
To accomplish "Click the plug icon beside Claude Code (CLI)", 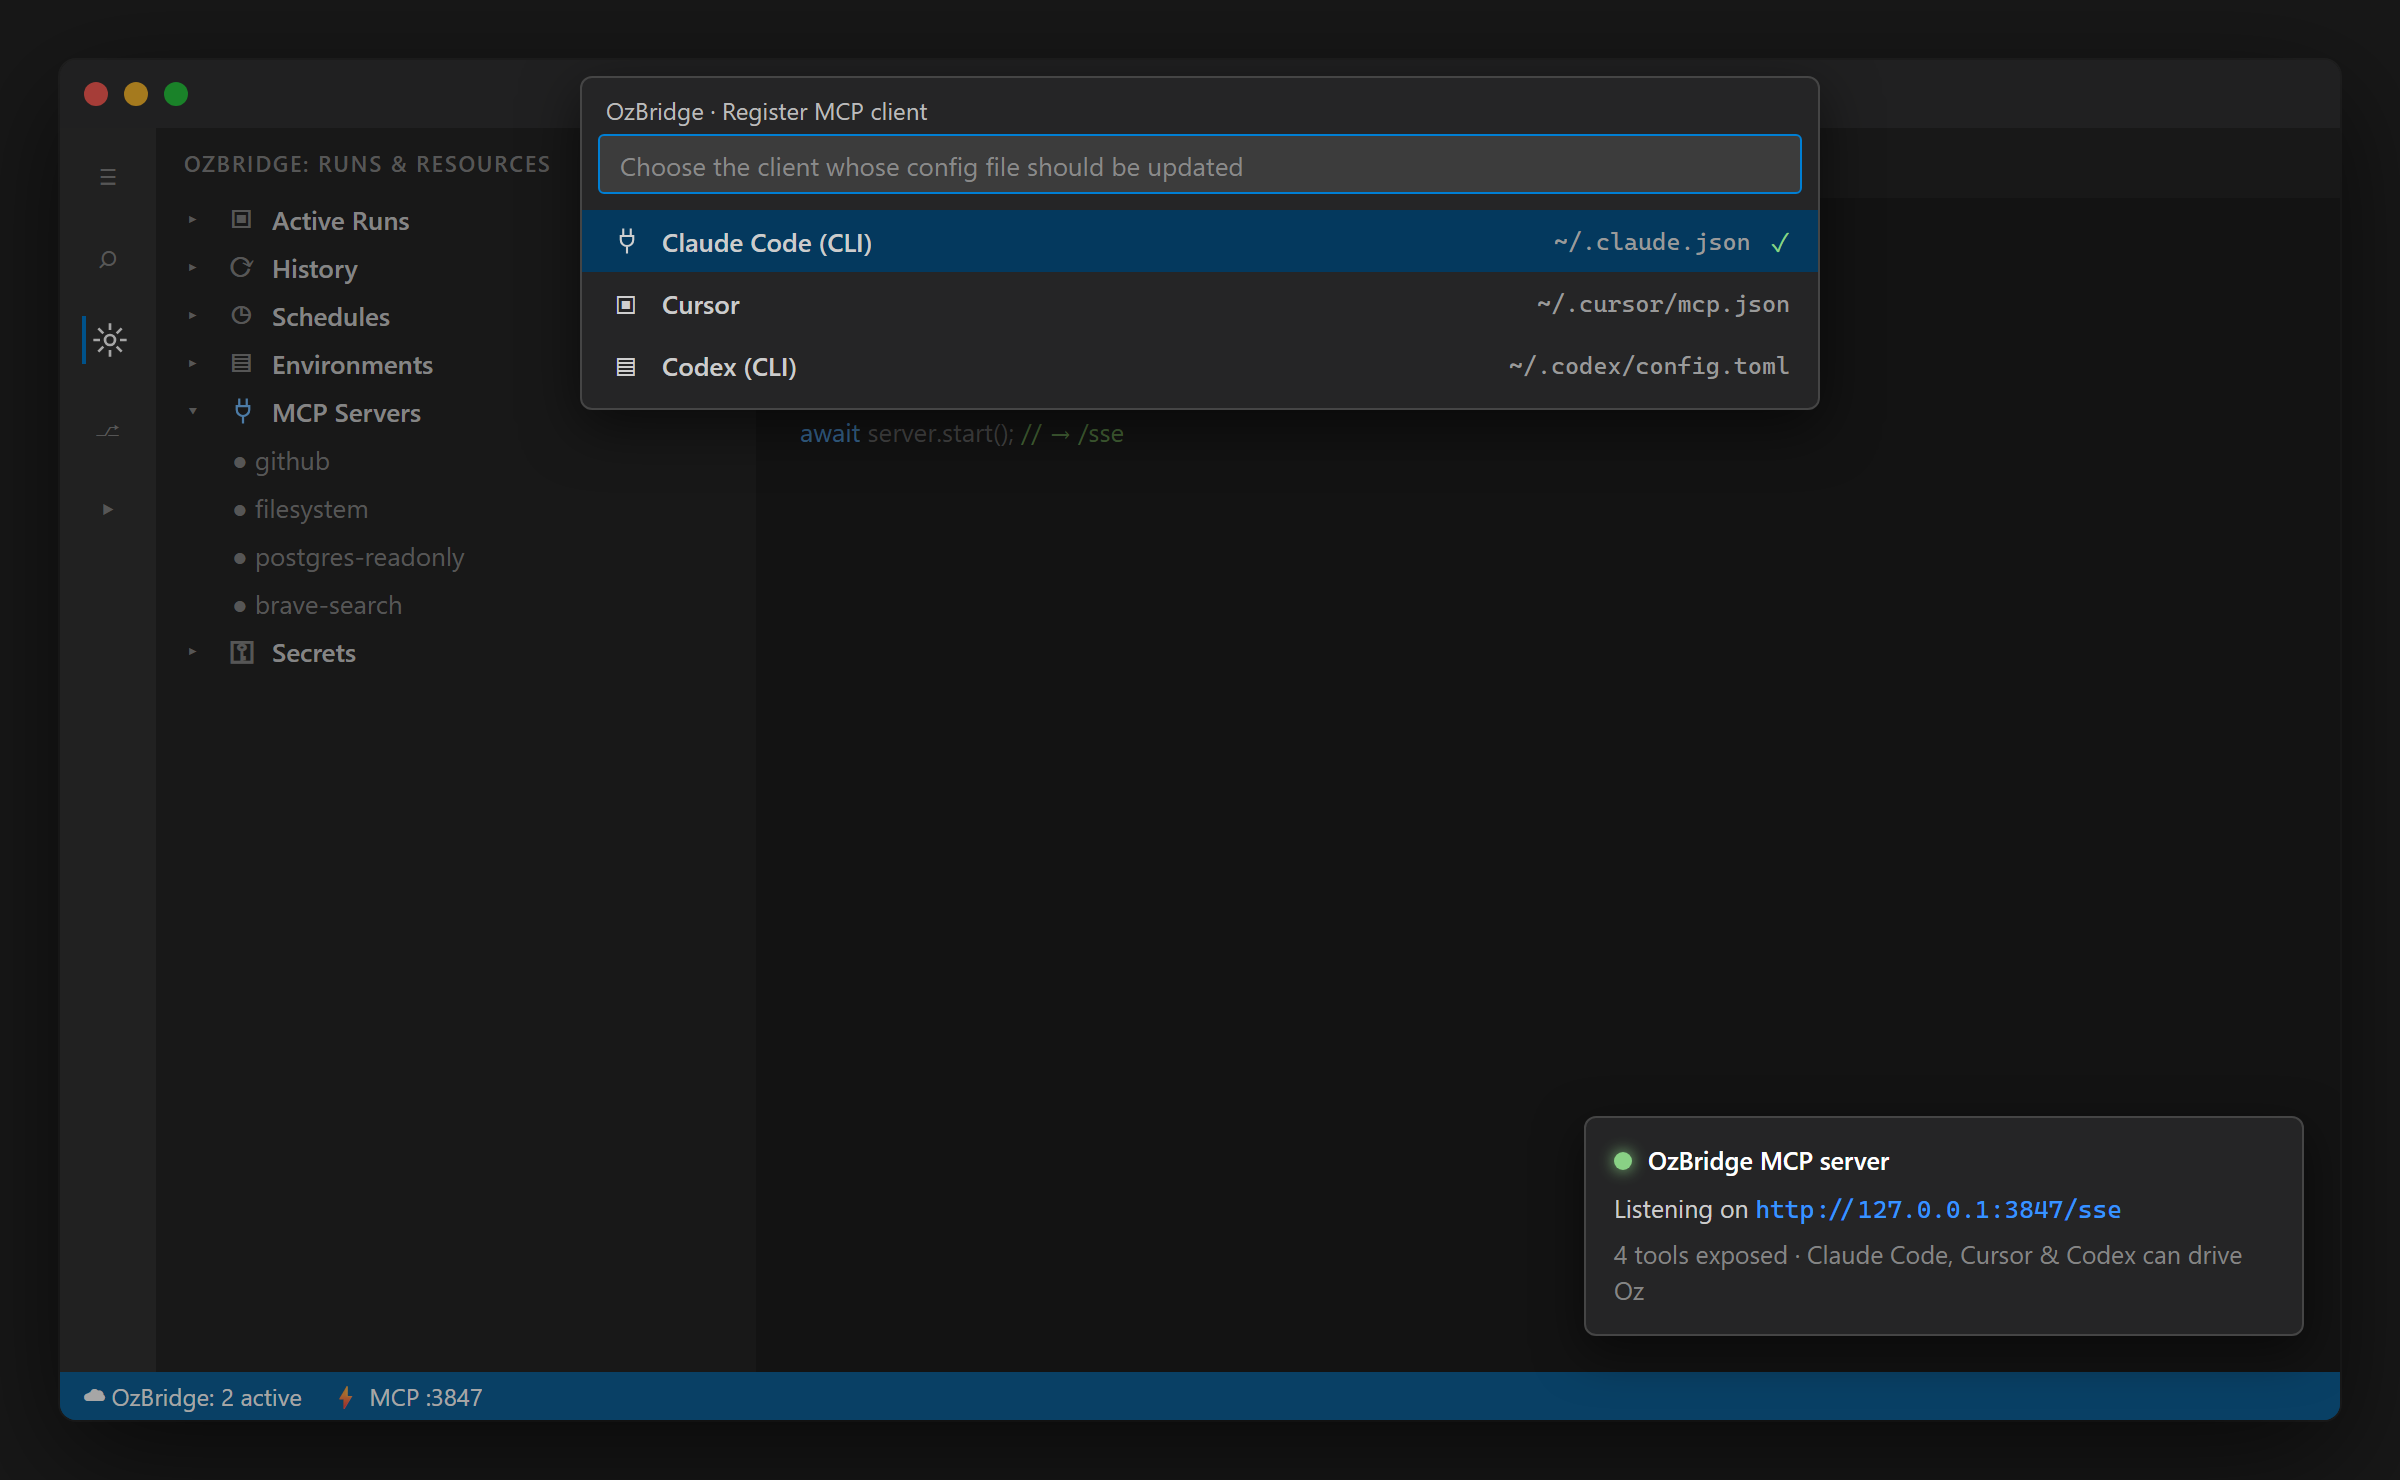I will (627, 241).
